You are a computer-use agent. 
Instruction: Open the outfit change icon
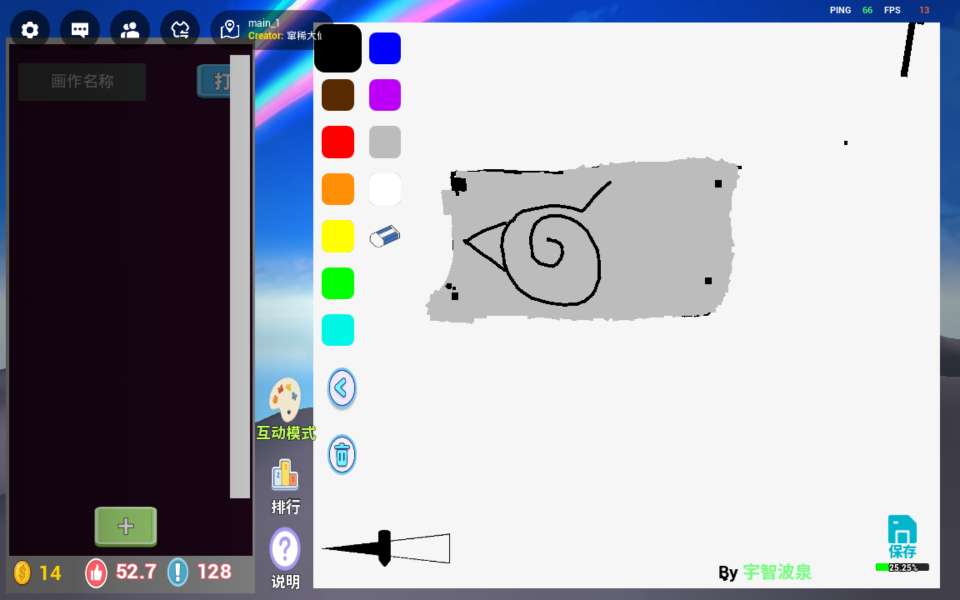[180, 30]
